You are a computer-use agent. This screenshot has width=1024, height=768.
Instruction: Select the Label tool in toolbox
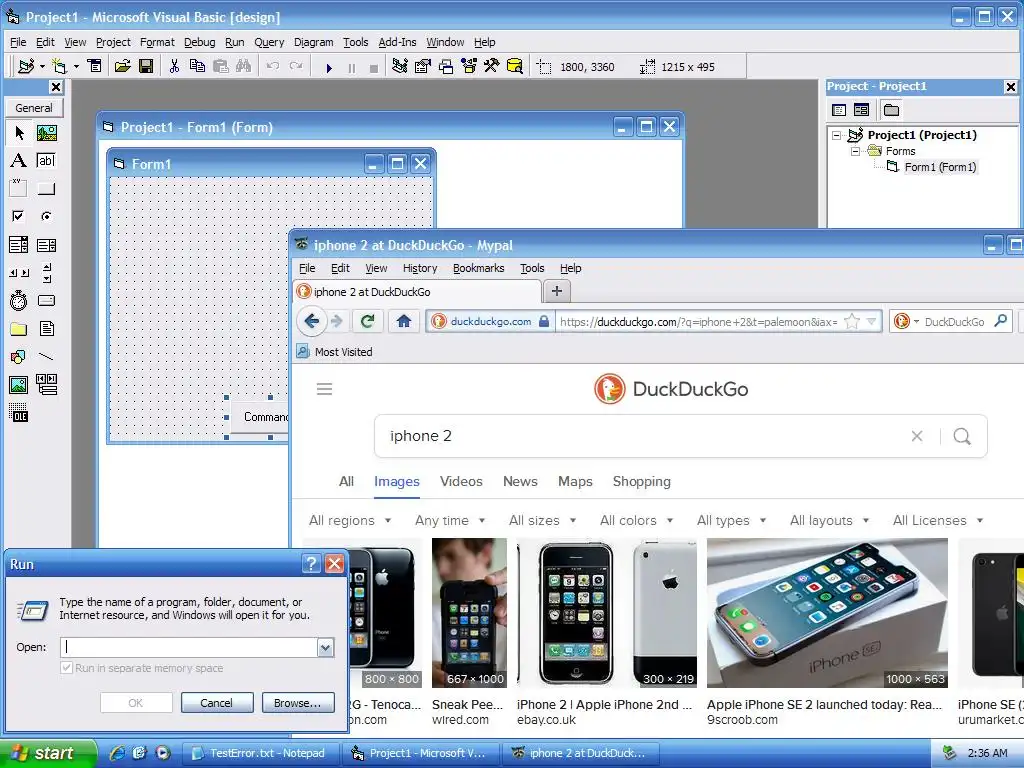tap(19, 161)
